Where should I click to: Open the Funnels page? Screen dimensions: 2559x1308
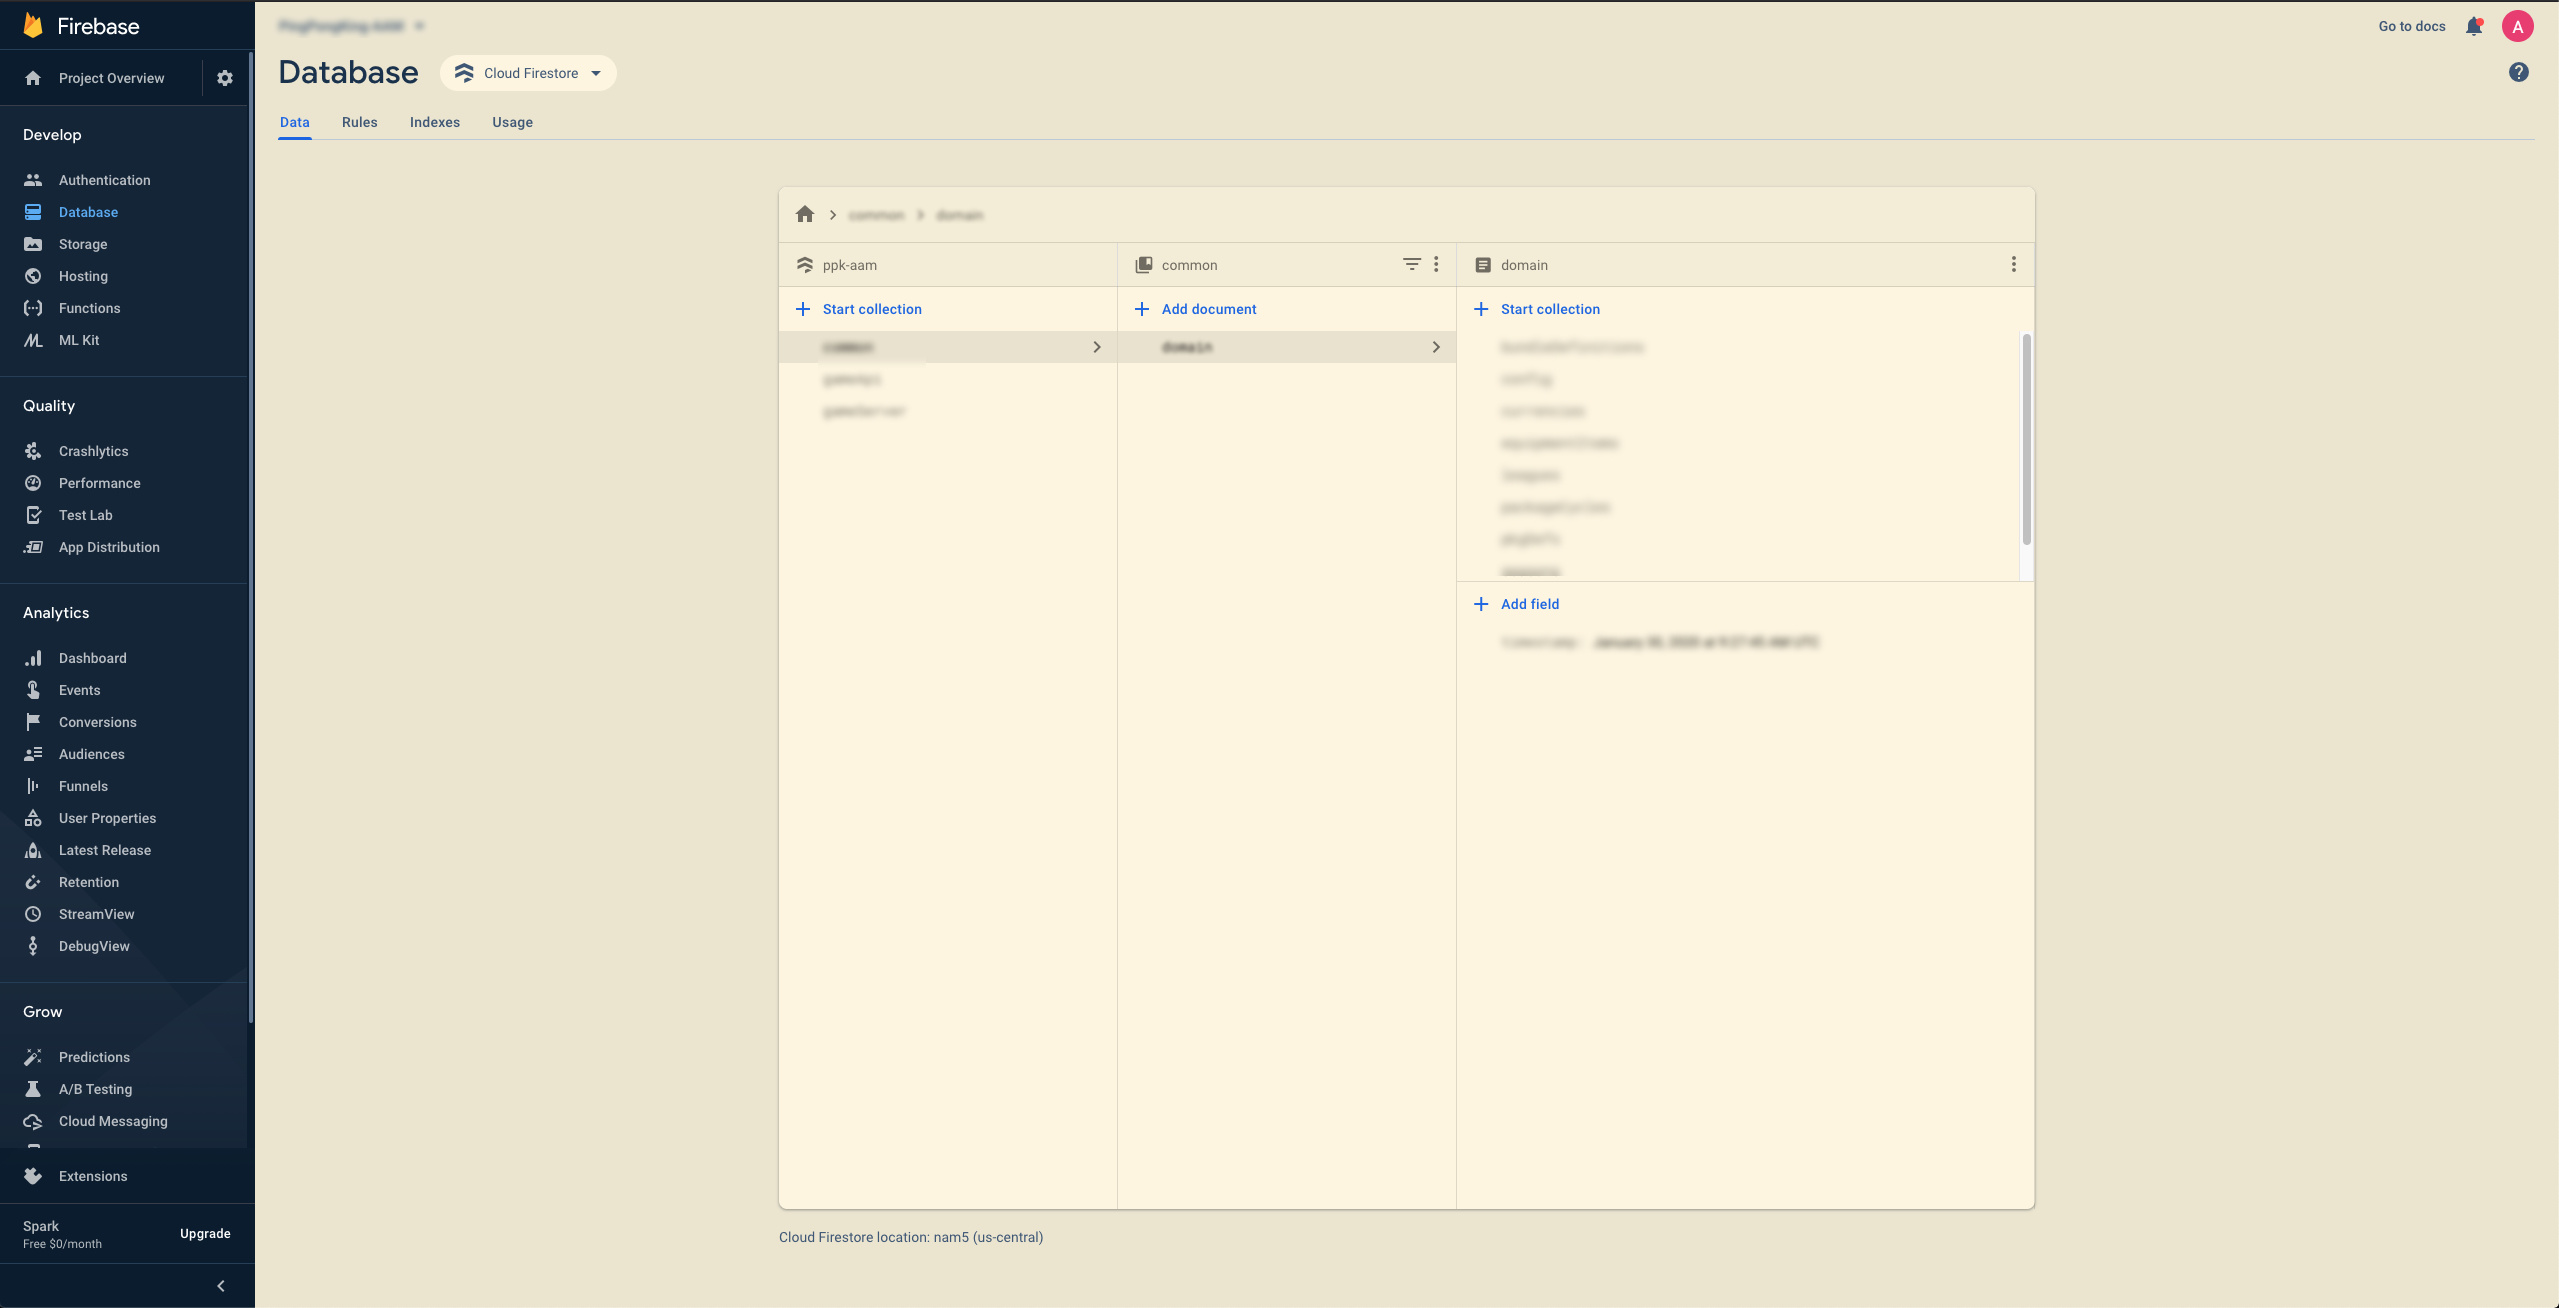[x=83, y=786]
